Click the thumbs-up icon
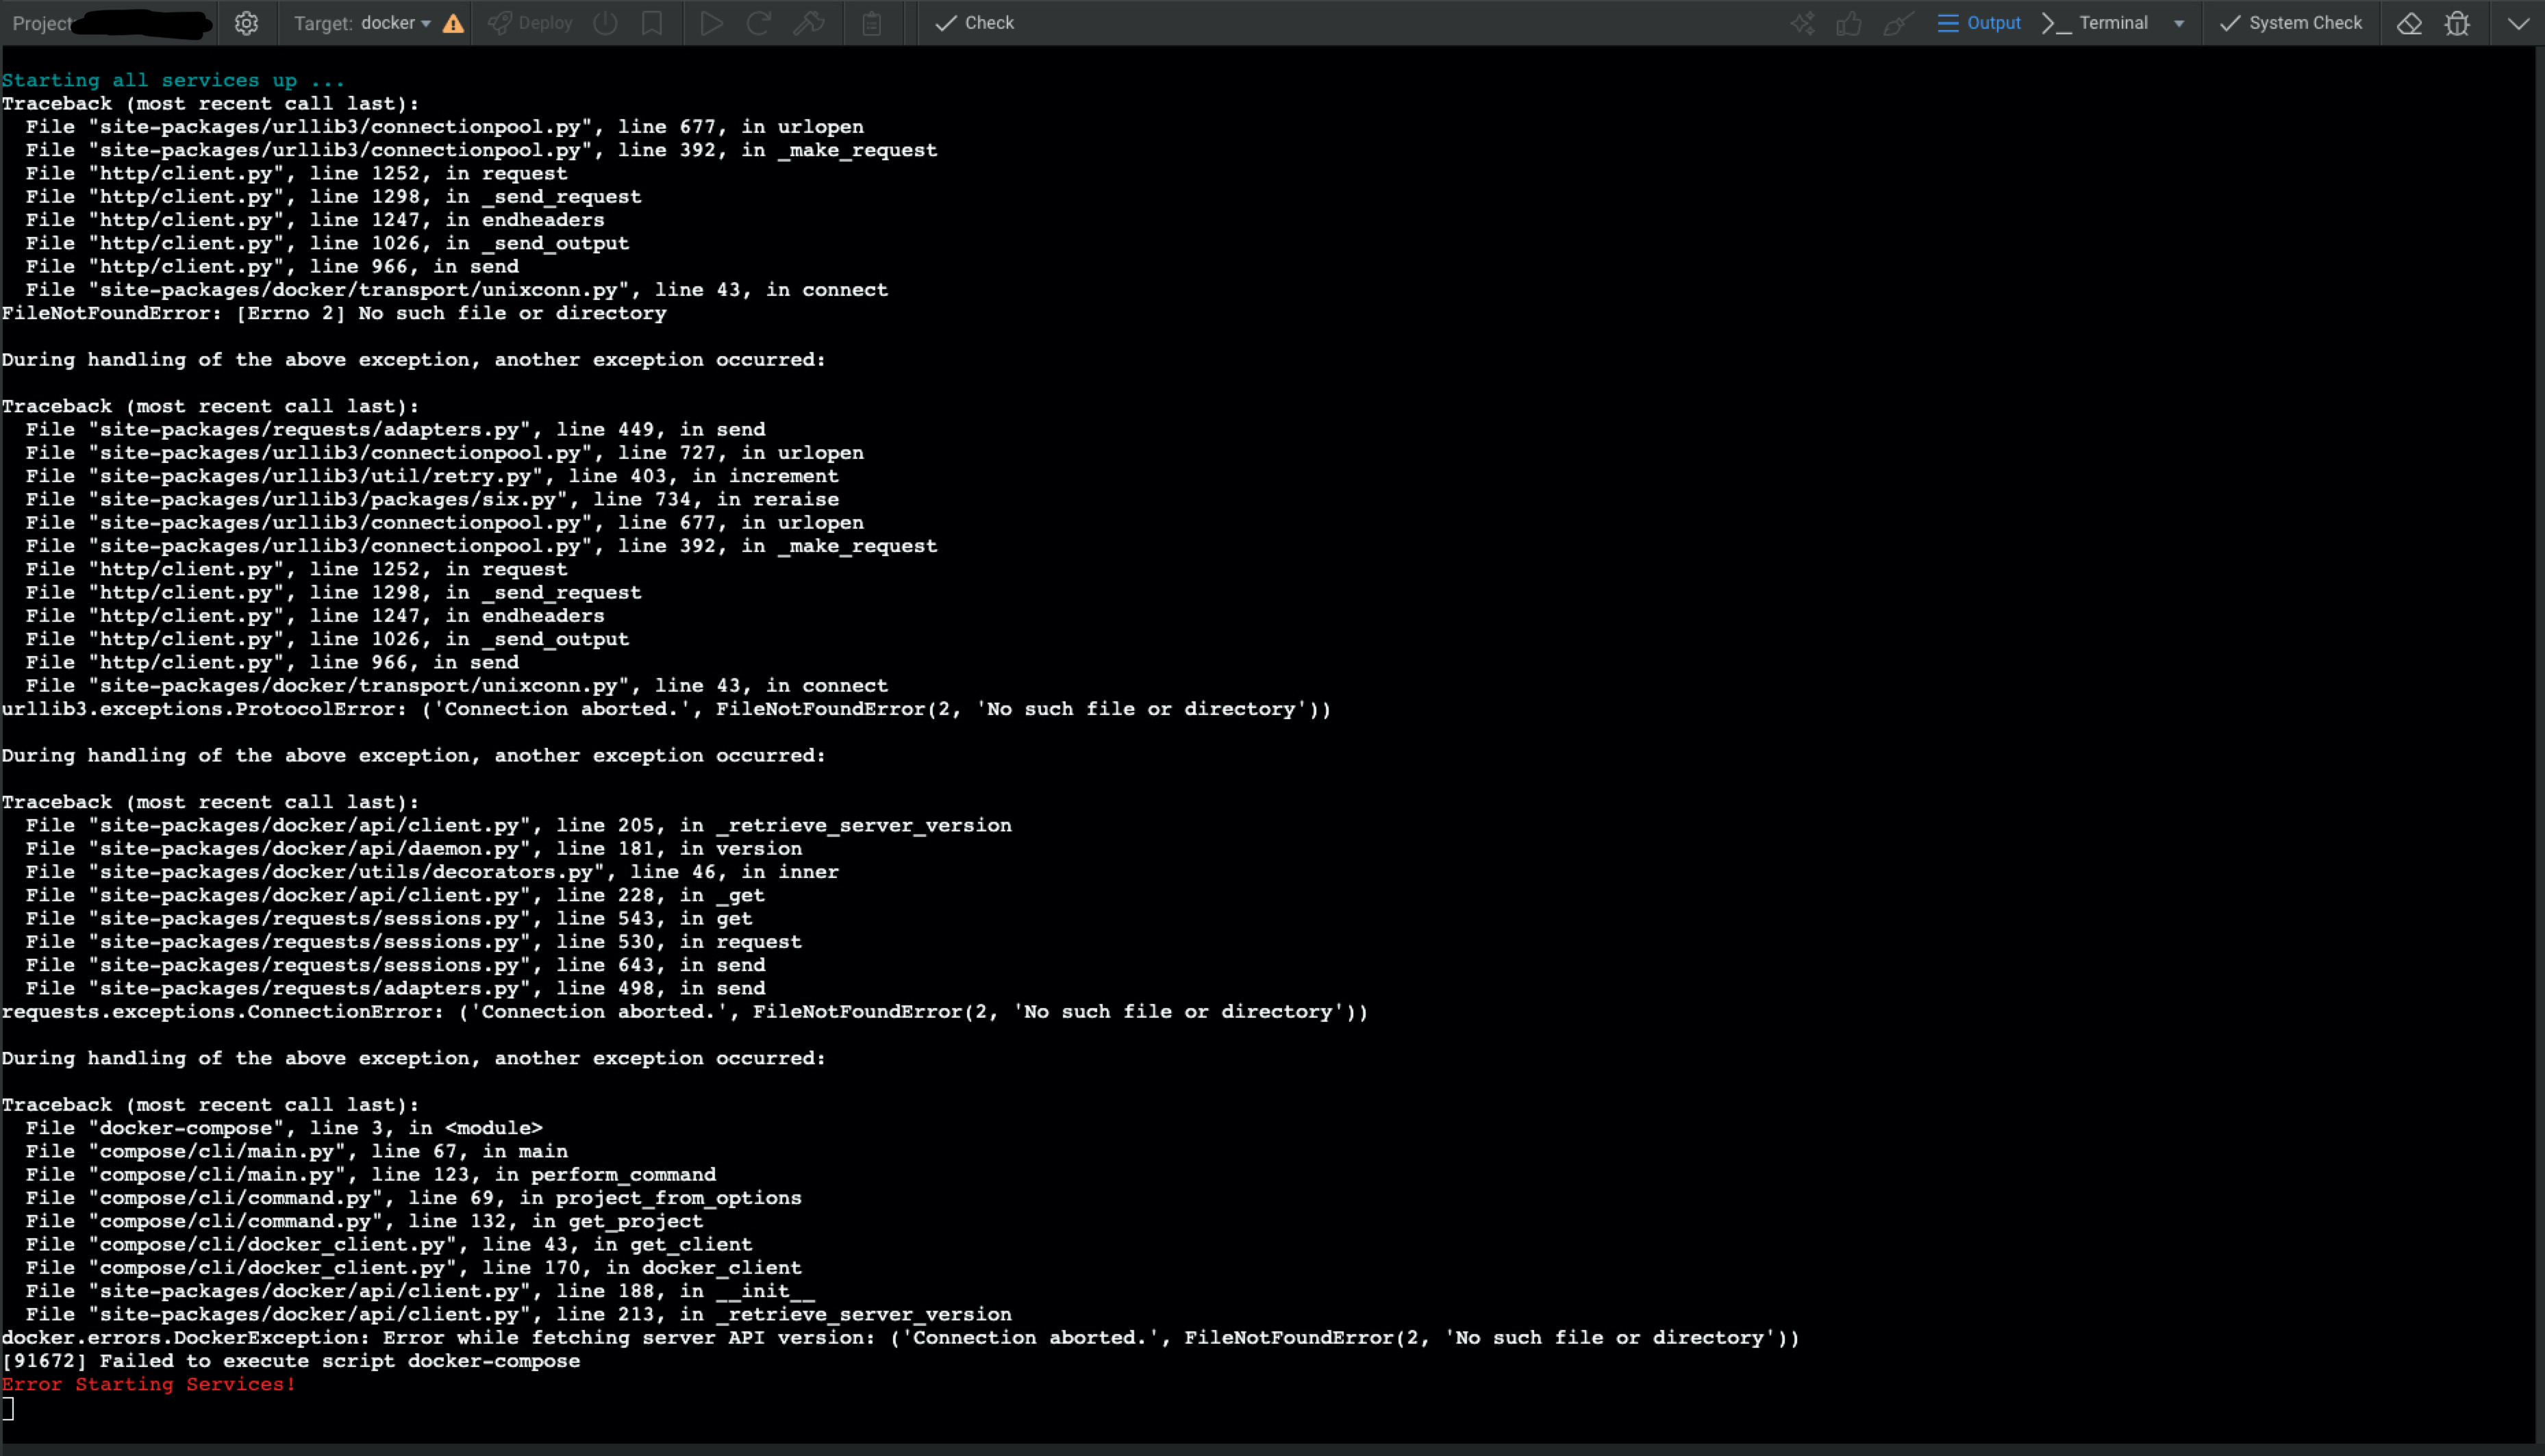The image size is (2545, 1456). pos(1849,23)
